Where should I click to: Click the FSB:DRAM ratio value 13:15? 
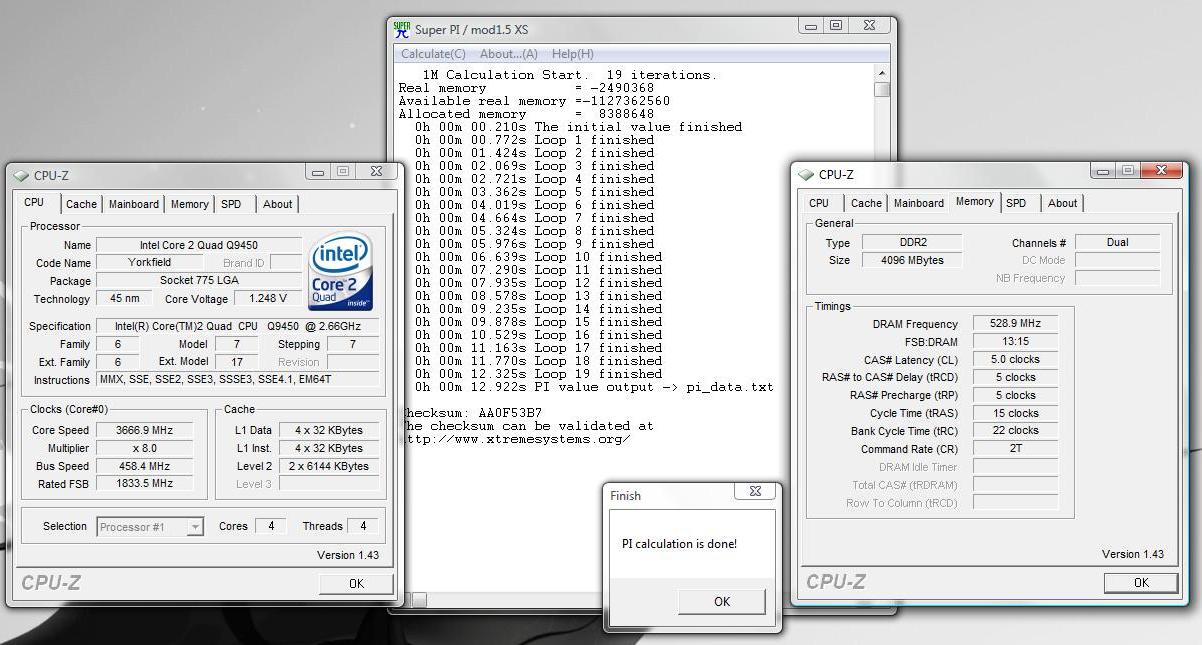pos(1014,342)
